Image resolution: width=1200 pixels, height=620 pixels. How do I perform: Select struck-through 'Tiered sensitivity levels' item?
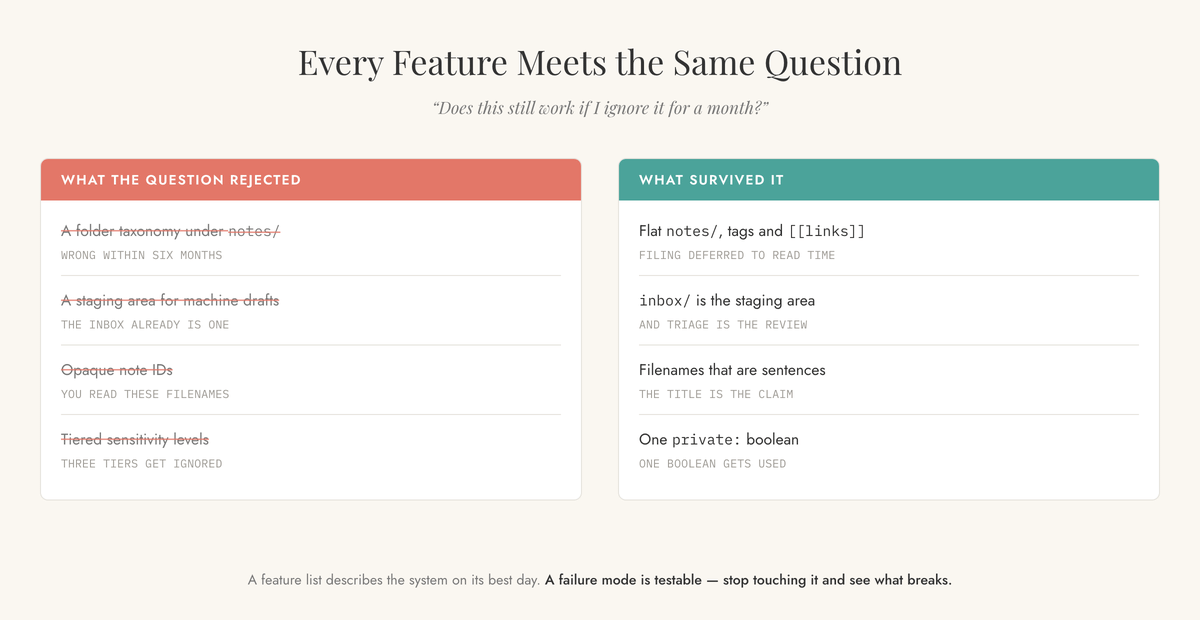[x=135, y=439]
